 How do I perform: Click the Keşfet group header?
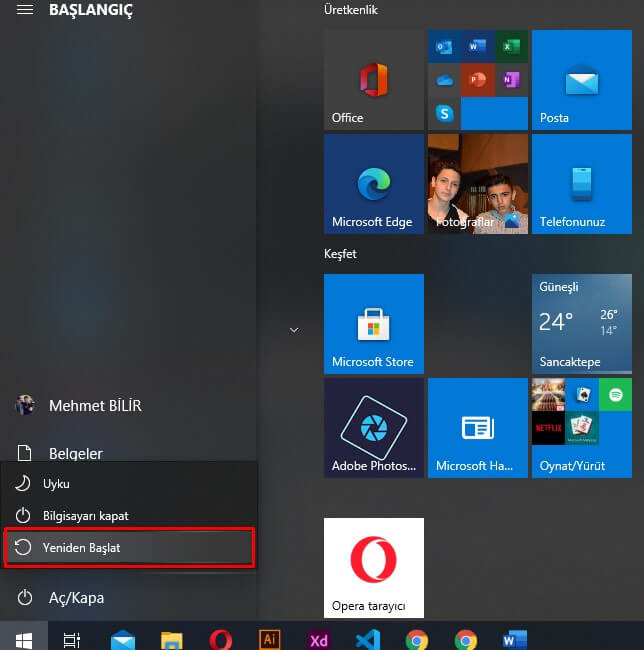340,254
